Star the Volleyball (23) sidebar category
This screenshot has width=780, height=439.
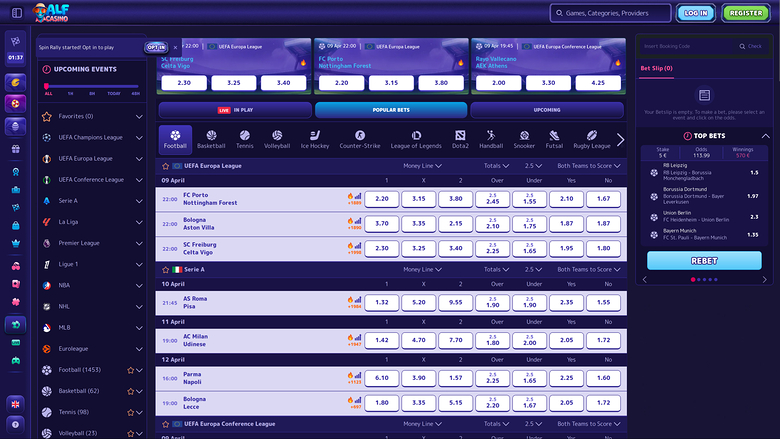(x=130, y=434)
